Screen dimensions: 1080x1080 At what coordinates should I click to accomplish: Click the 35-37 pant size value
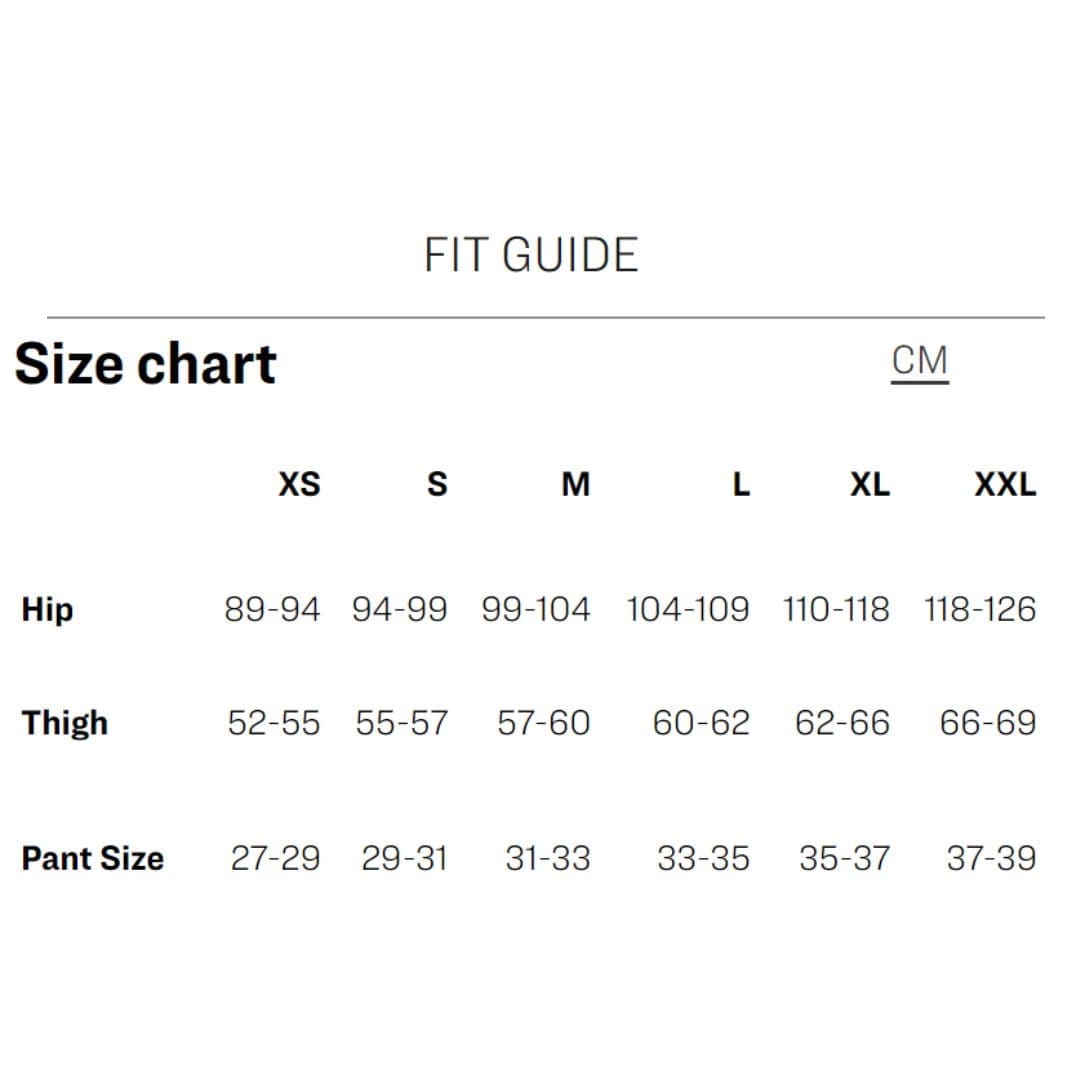[844, 858]
